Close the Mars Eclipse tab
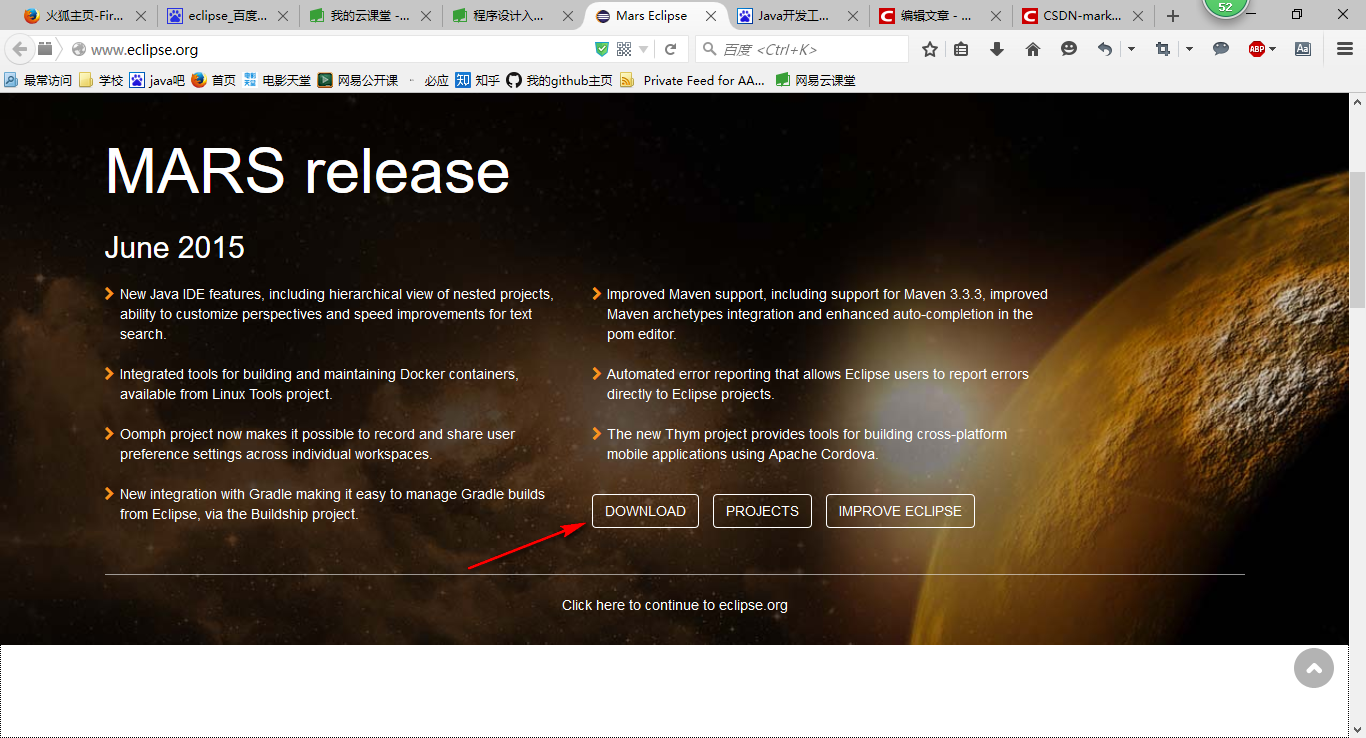This screenshot has height=738, width=1366. pos(711,16)
